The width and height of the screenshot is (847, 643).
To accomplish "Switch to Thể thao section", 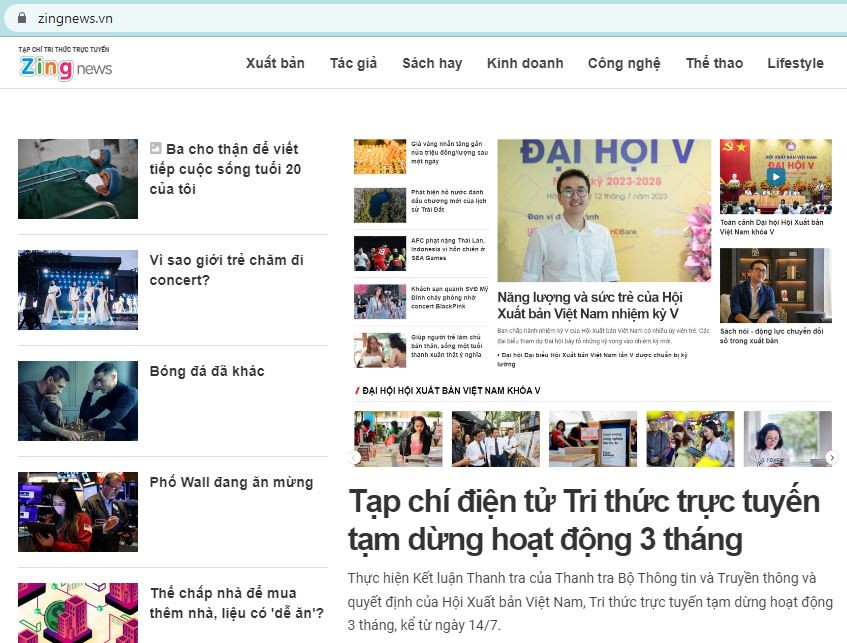I will [x=714, y=63].
